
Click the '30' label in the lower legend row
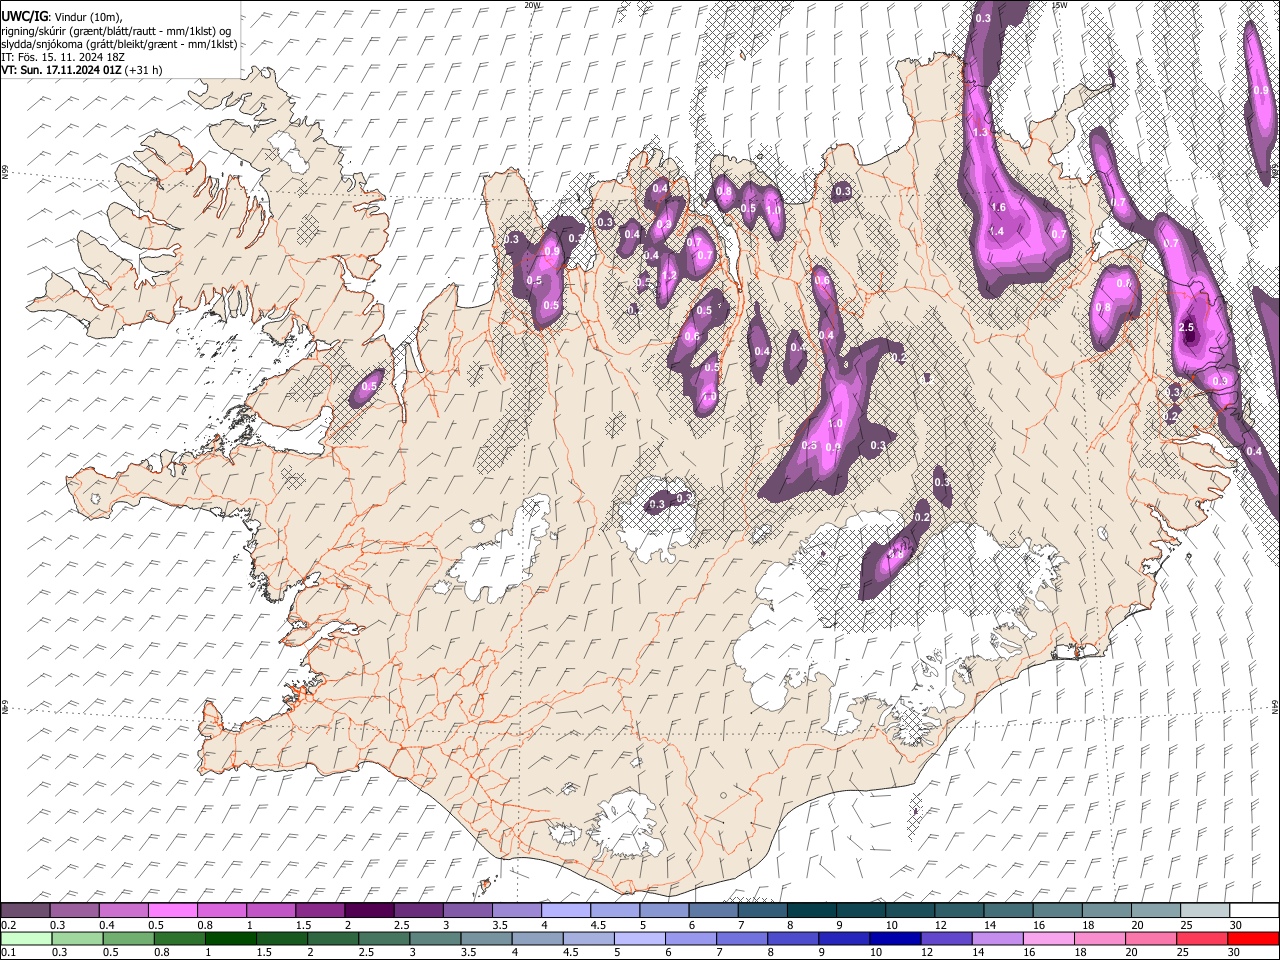point(1233,952)
